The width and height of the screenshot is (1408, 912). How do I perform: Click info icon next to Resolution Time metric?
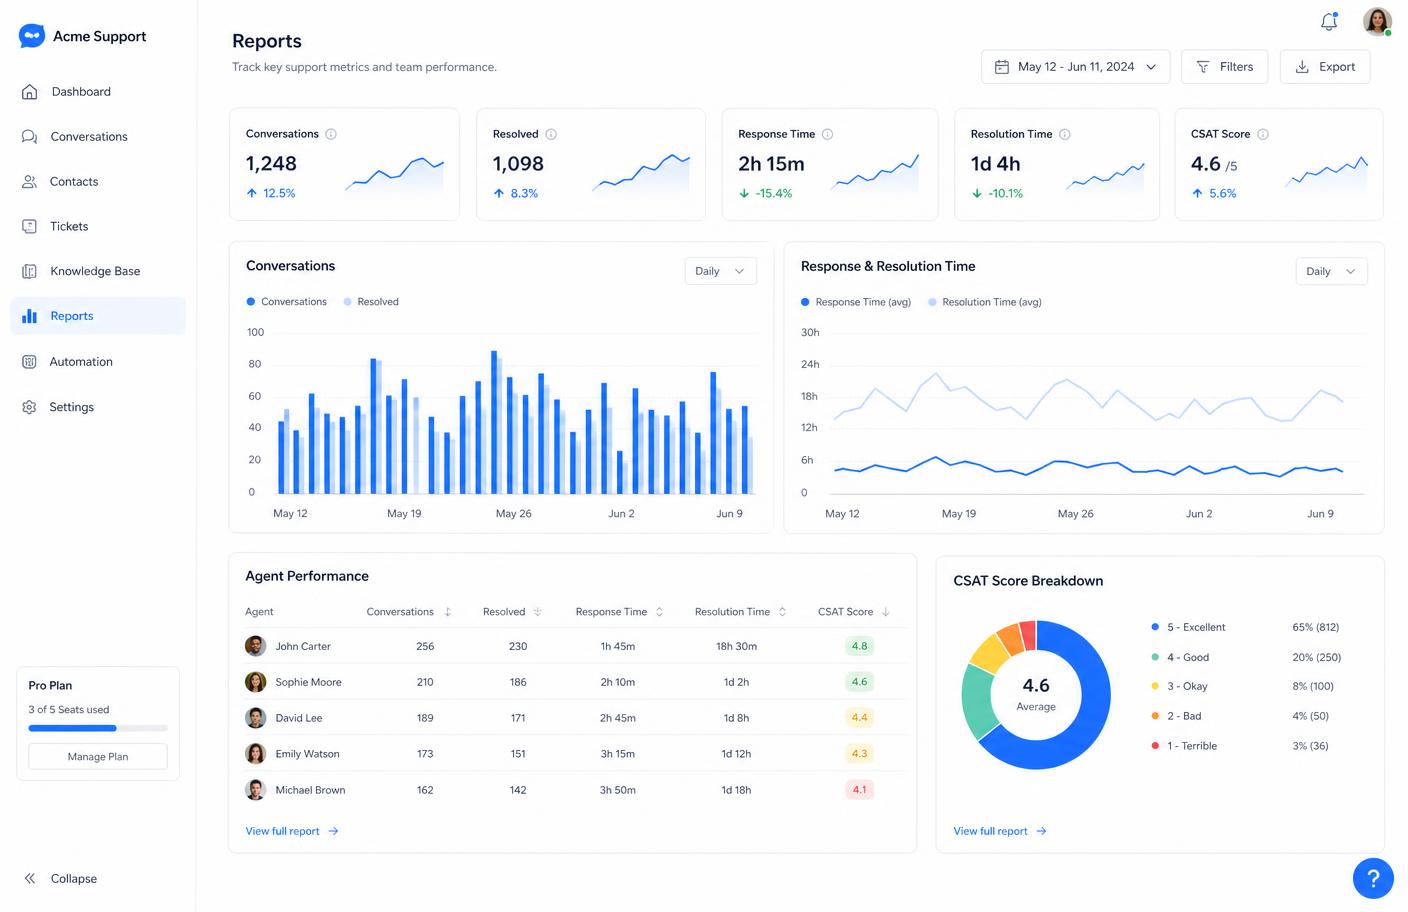[1065, 134]
